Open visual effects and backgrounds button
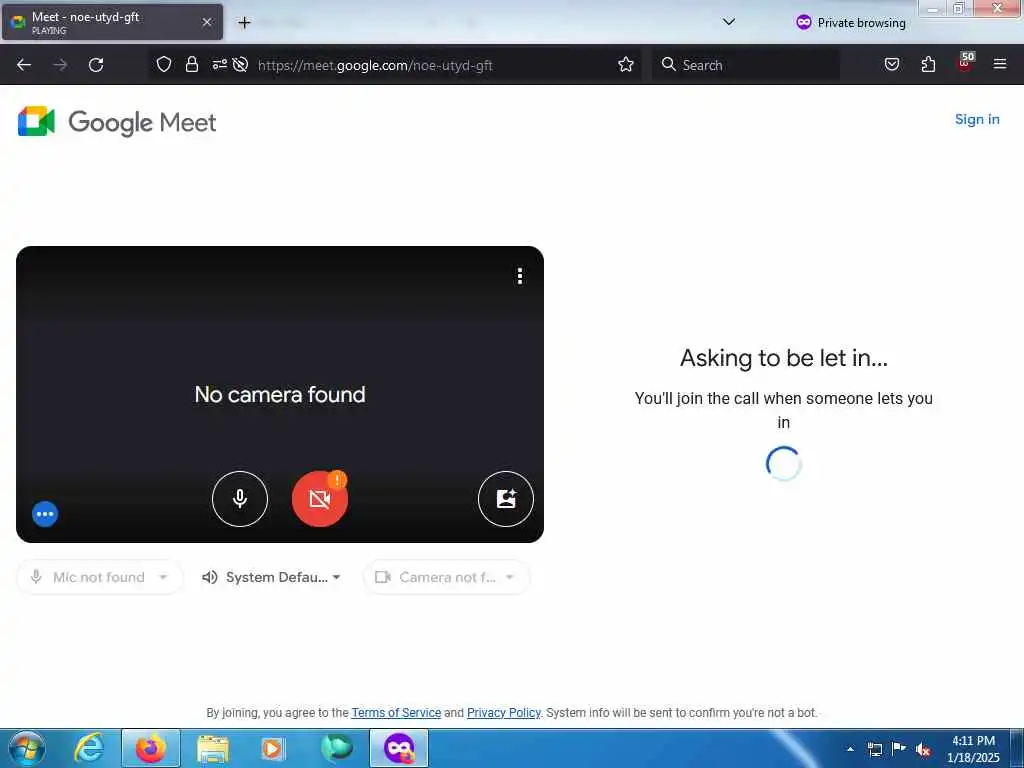Screen dimensions: 1024x768 coord(505,499)
